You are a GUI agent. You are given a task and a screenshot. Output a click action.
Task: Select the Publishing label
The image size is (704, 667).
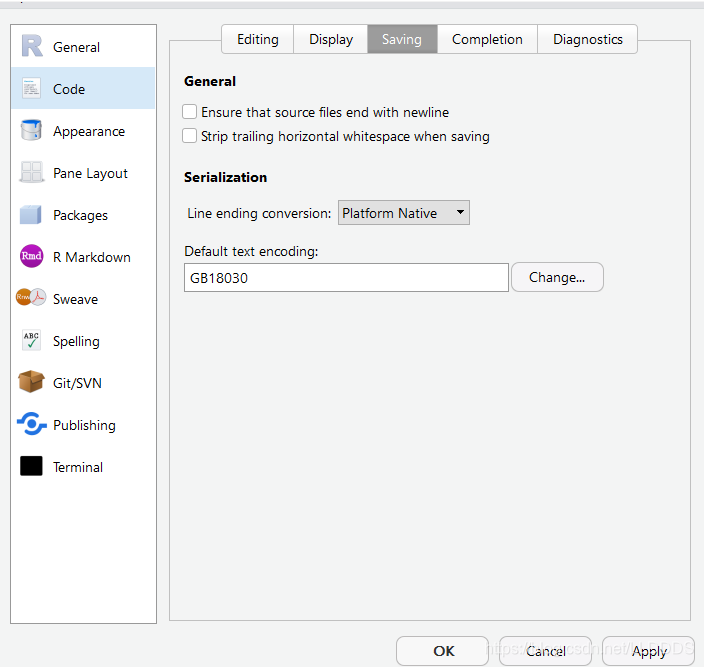pyautogui.click(x=84, y=426)
